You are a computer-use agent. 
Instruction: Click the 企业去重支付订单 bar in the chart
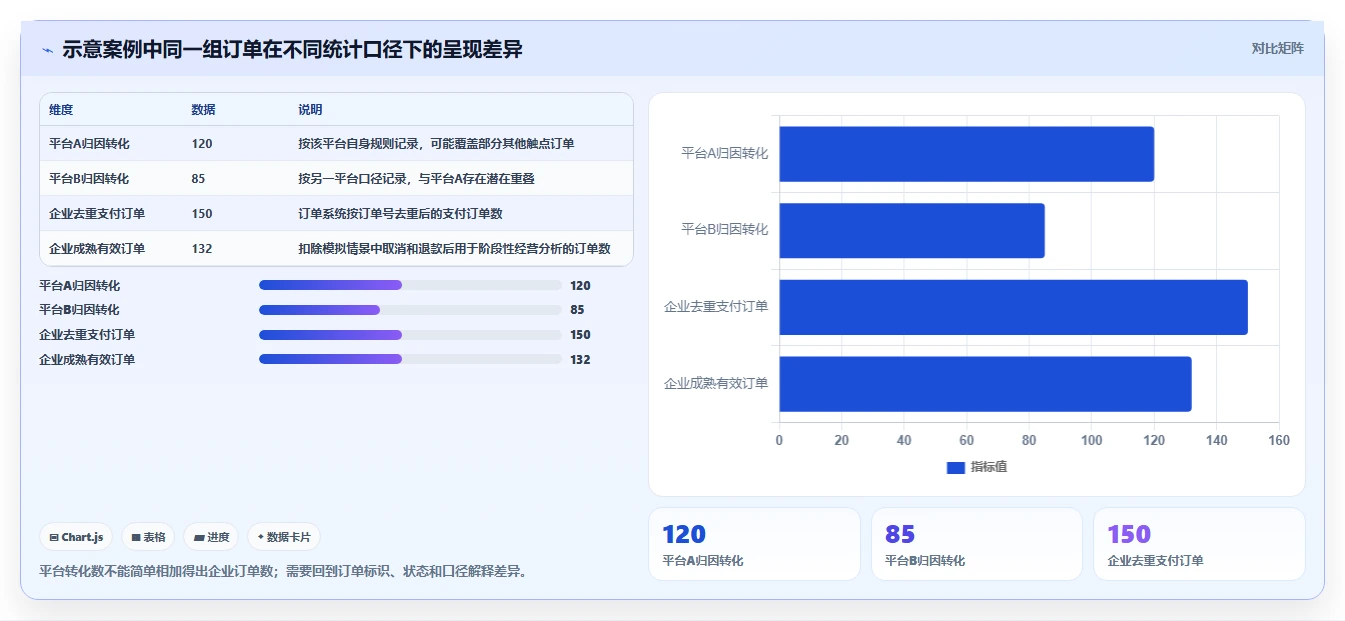[1013, 307]
